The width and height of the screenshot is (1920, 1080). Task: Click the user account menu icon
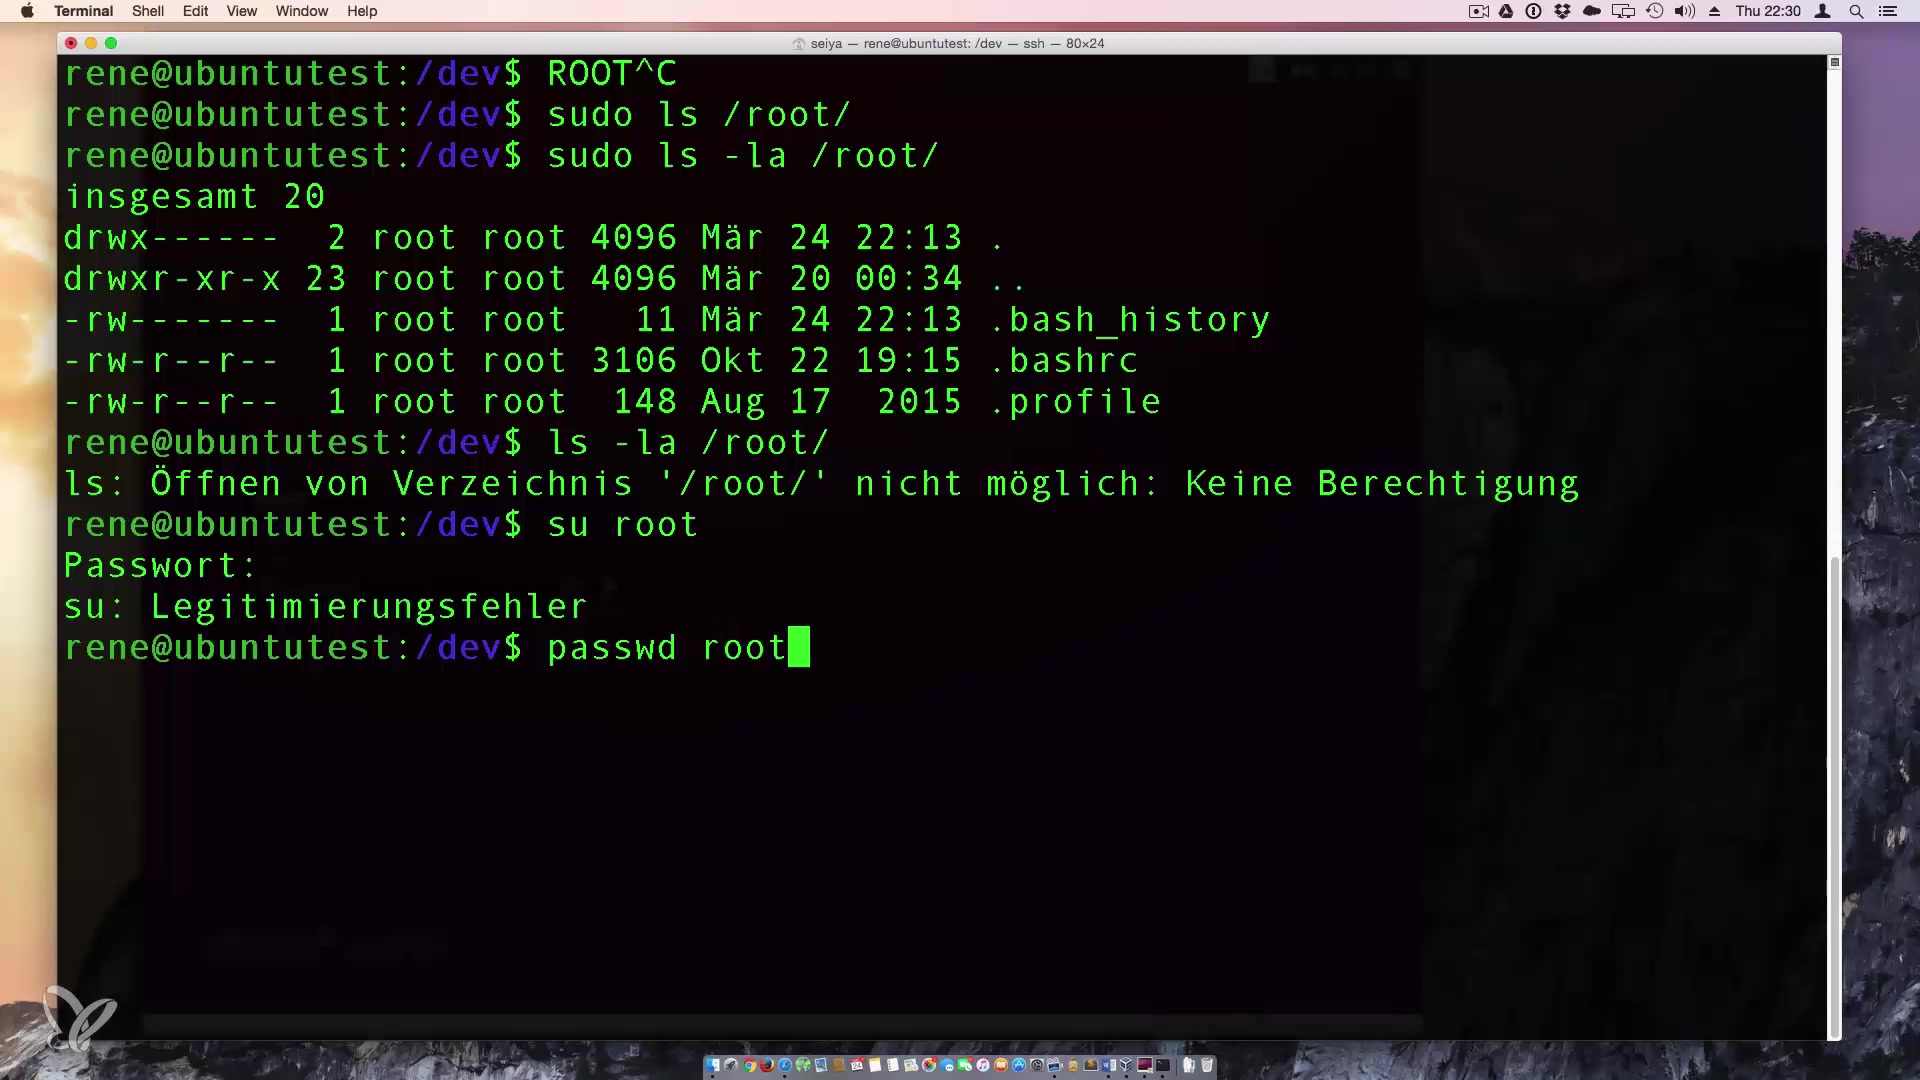[x=1823, y=11]
